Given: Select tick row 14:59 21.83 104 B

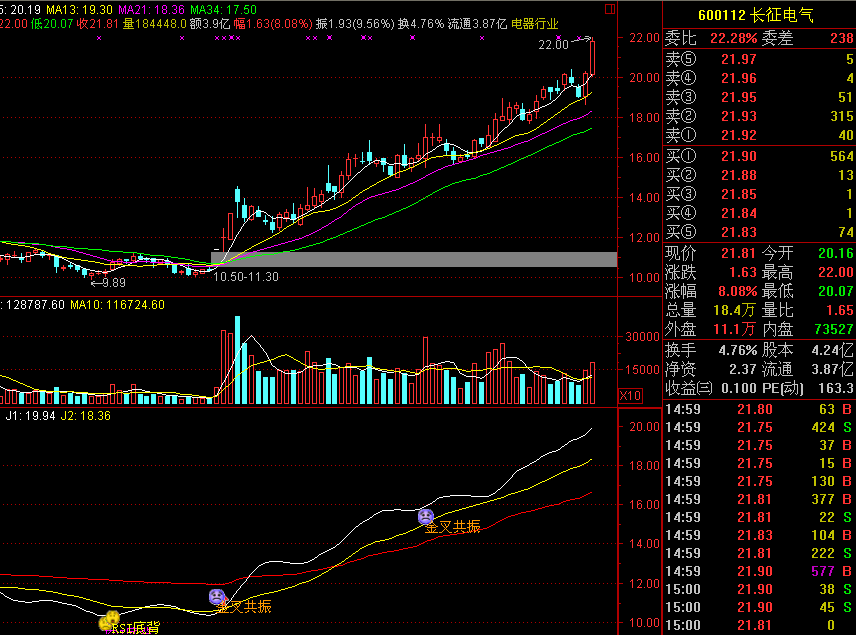Looking at the screenshot, I should (759, 535).
